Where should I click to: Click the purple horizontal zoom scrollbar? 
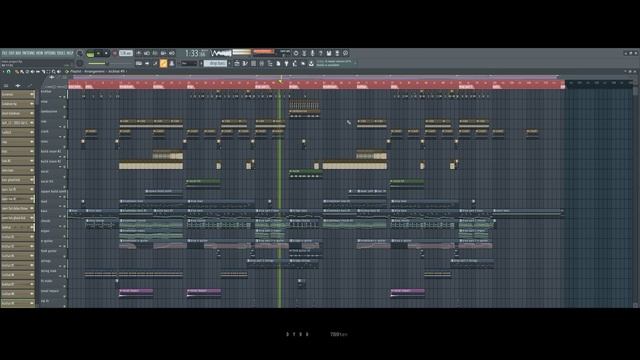[x=315, y=76]
